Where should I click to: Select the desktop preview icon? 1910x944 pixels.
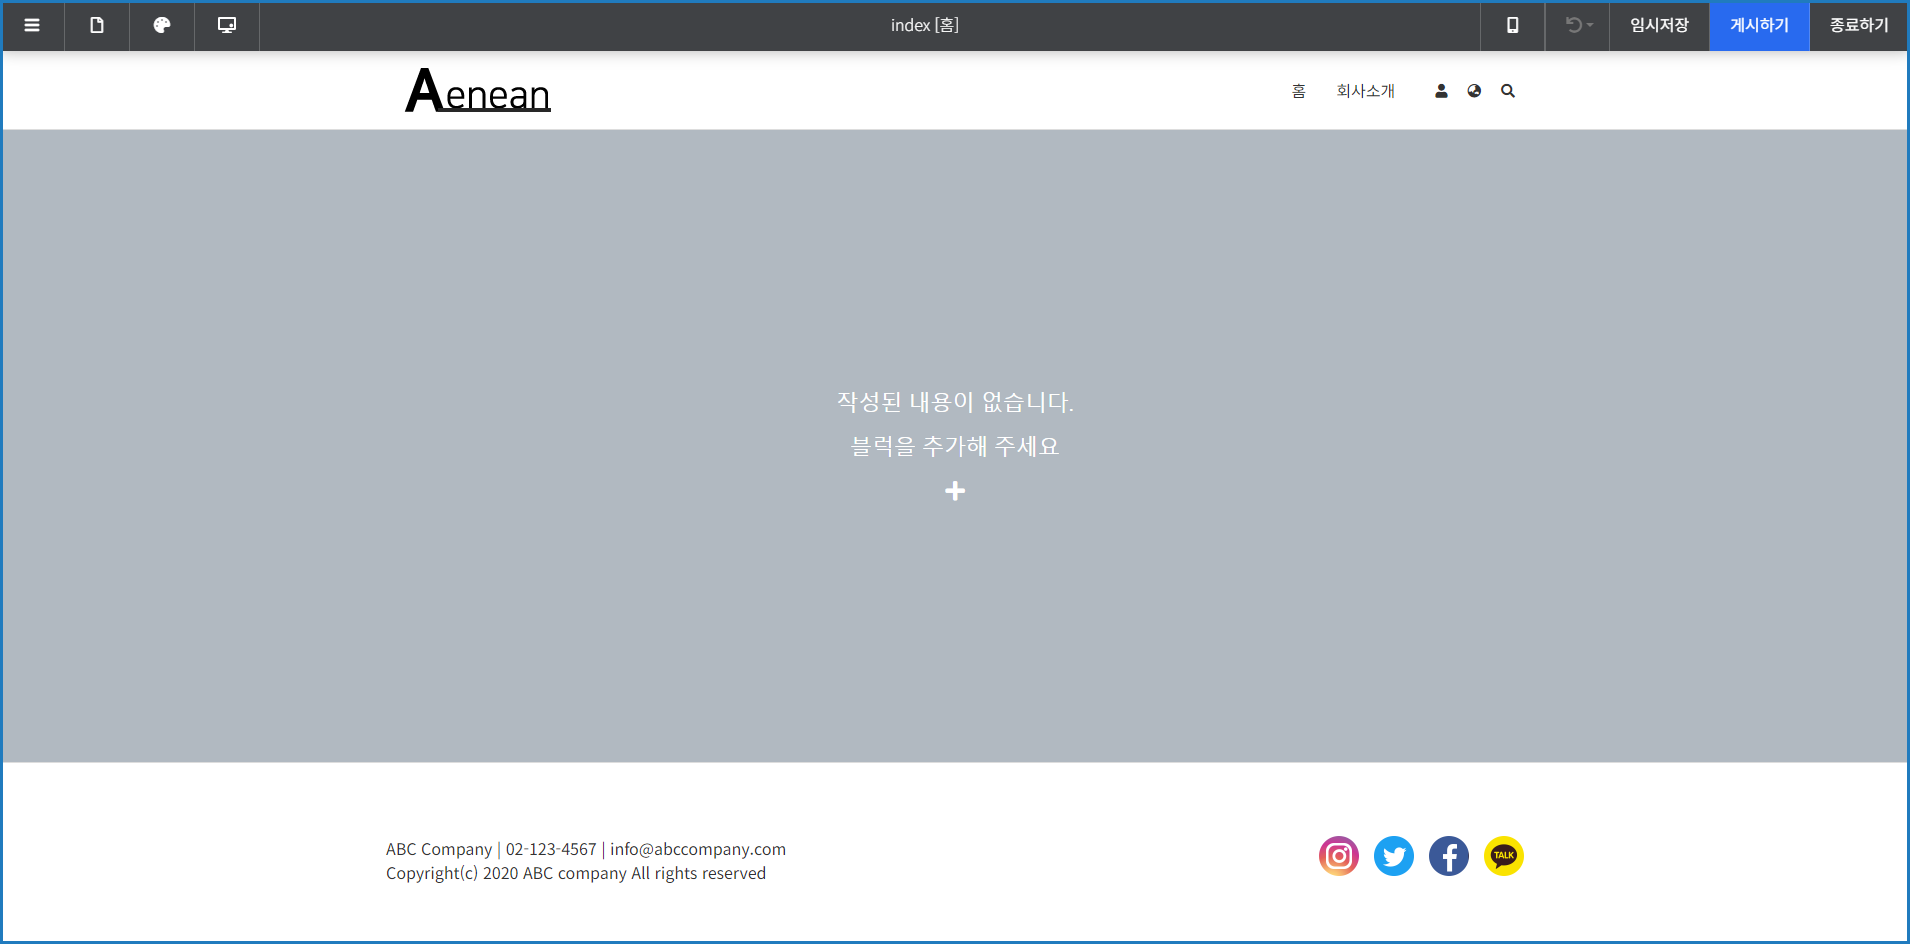click(x=227, y=26)
